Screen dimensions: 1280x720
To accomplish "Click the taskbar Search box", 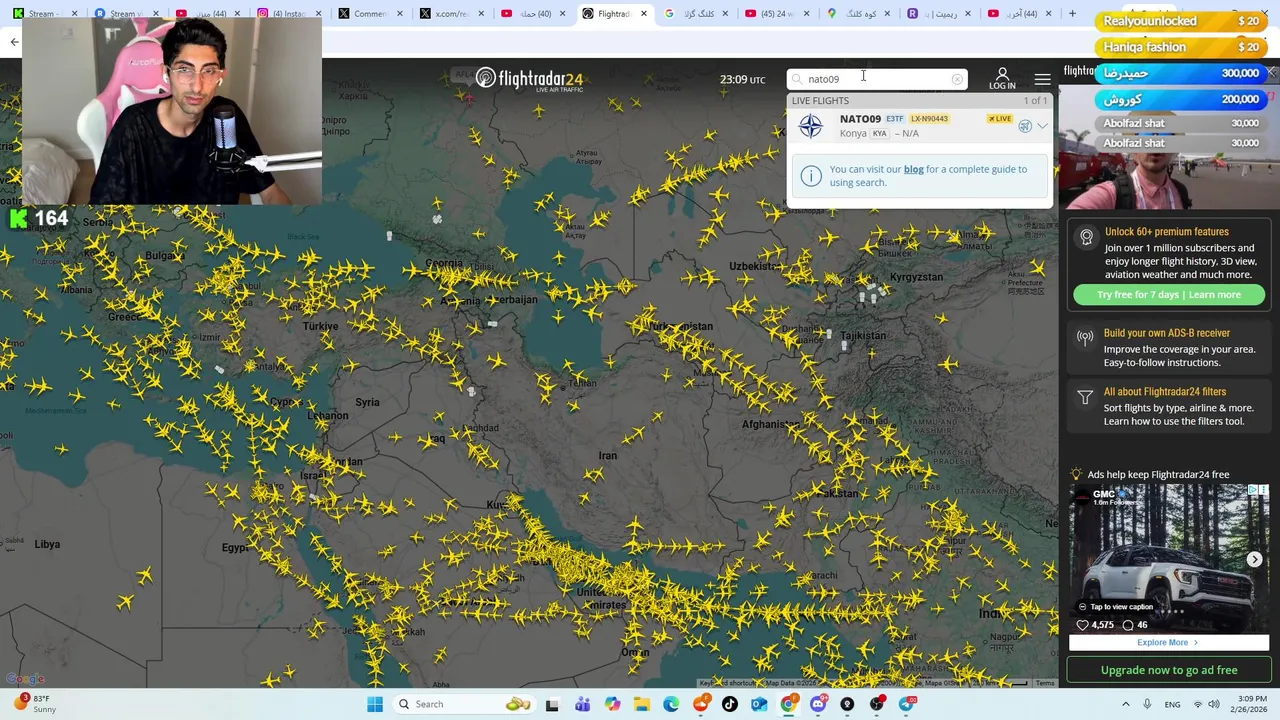I will (463, 704).
